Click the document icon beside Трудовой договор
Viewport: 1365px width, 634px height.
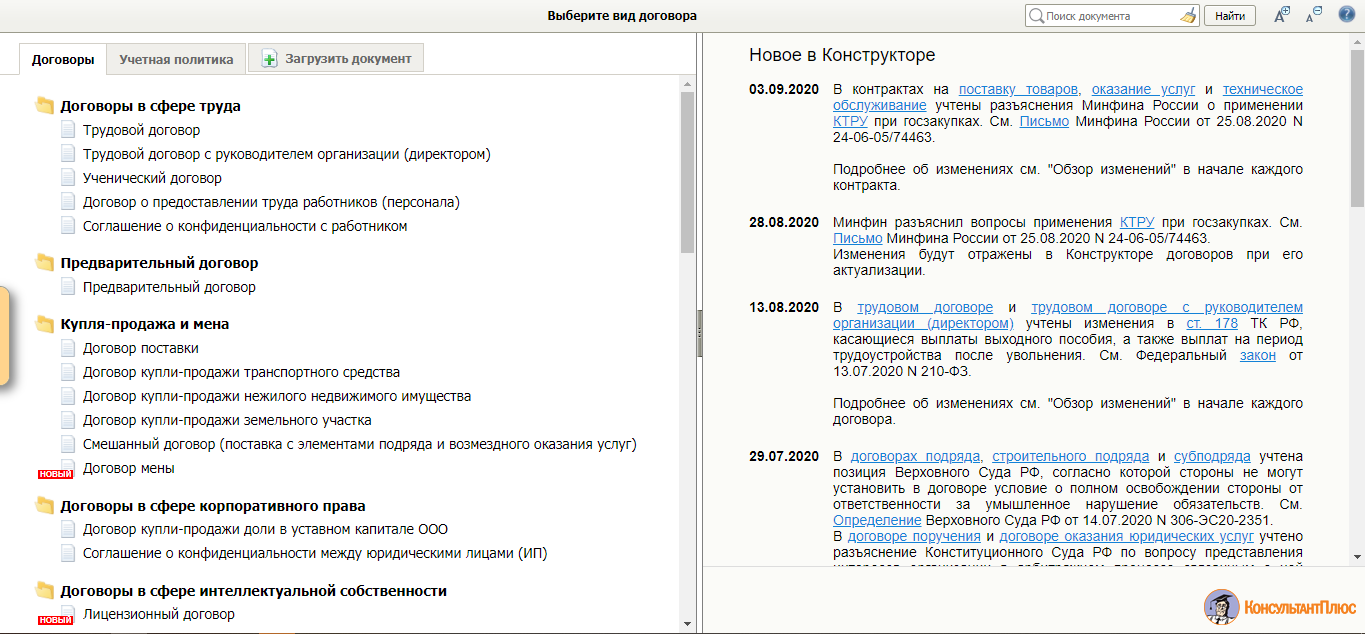coord(68,130)
